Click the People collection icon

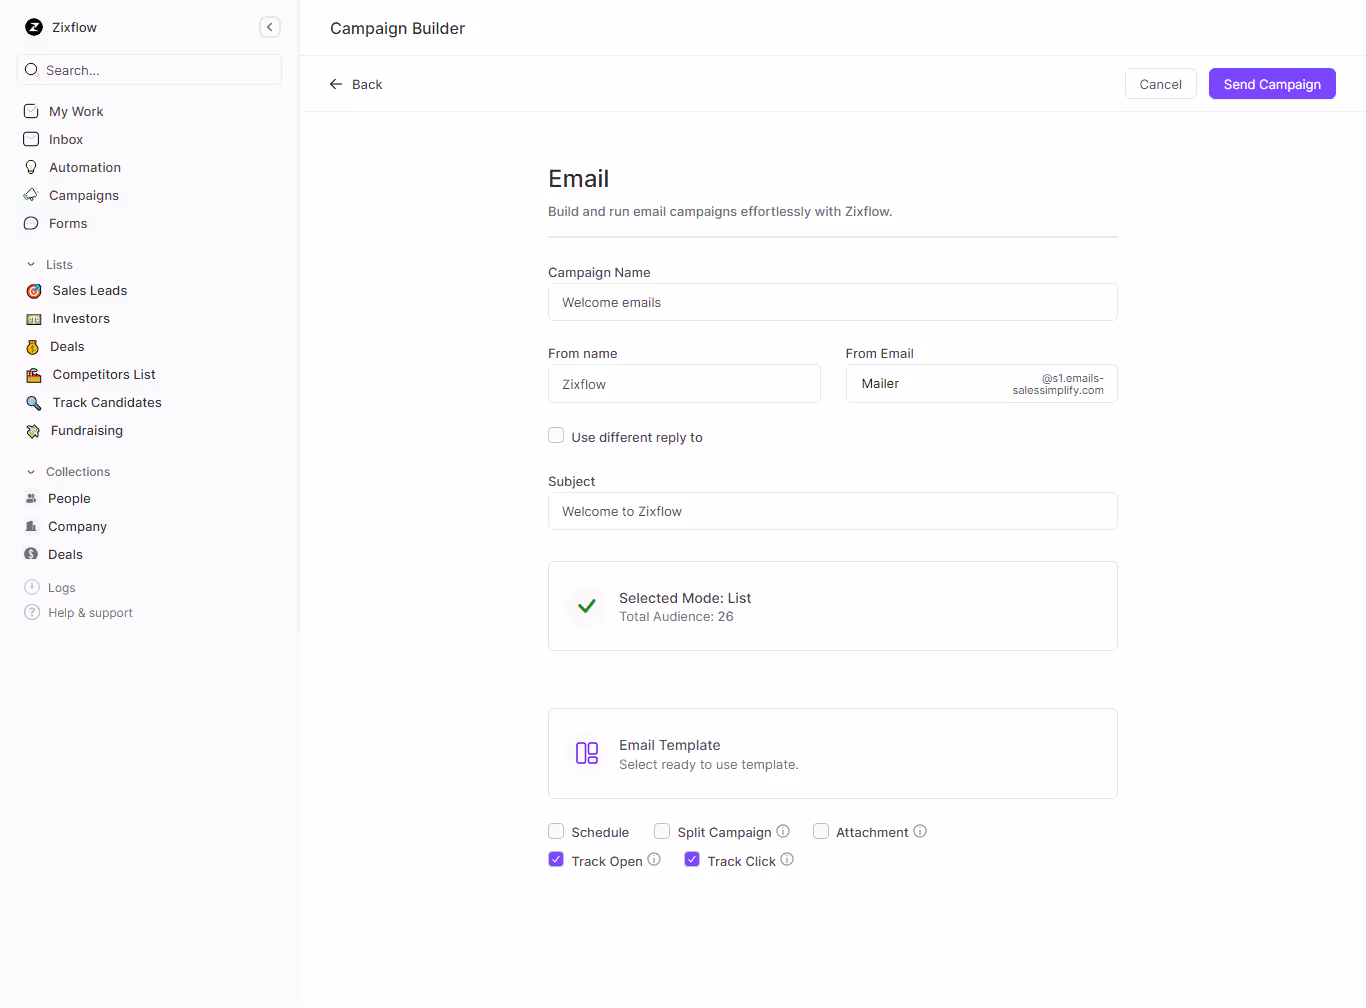point(31,498)
